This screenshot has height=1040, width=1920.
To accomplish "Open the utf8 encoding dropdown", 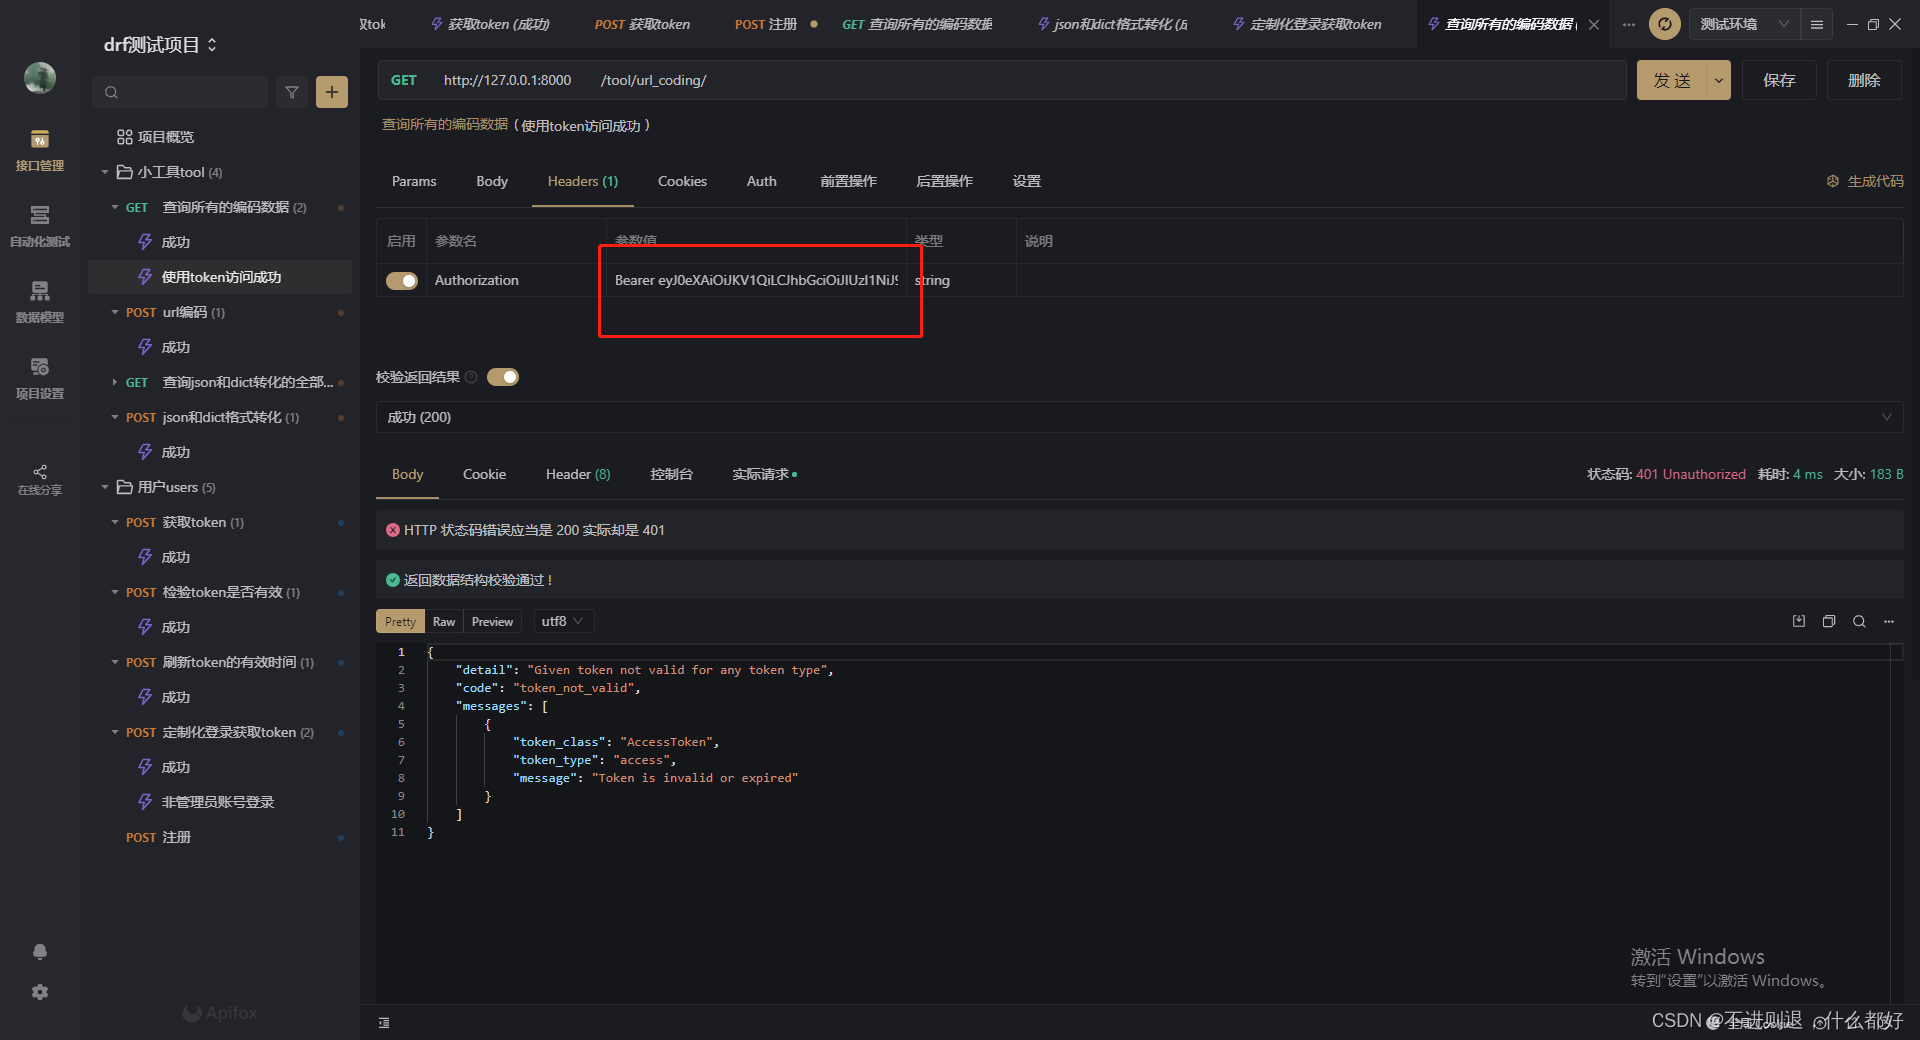I will click(x=564, y=621).
